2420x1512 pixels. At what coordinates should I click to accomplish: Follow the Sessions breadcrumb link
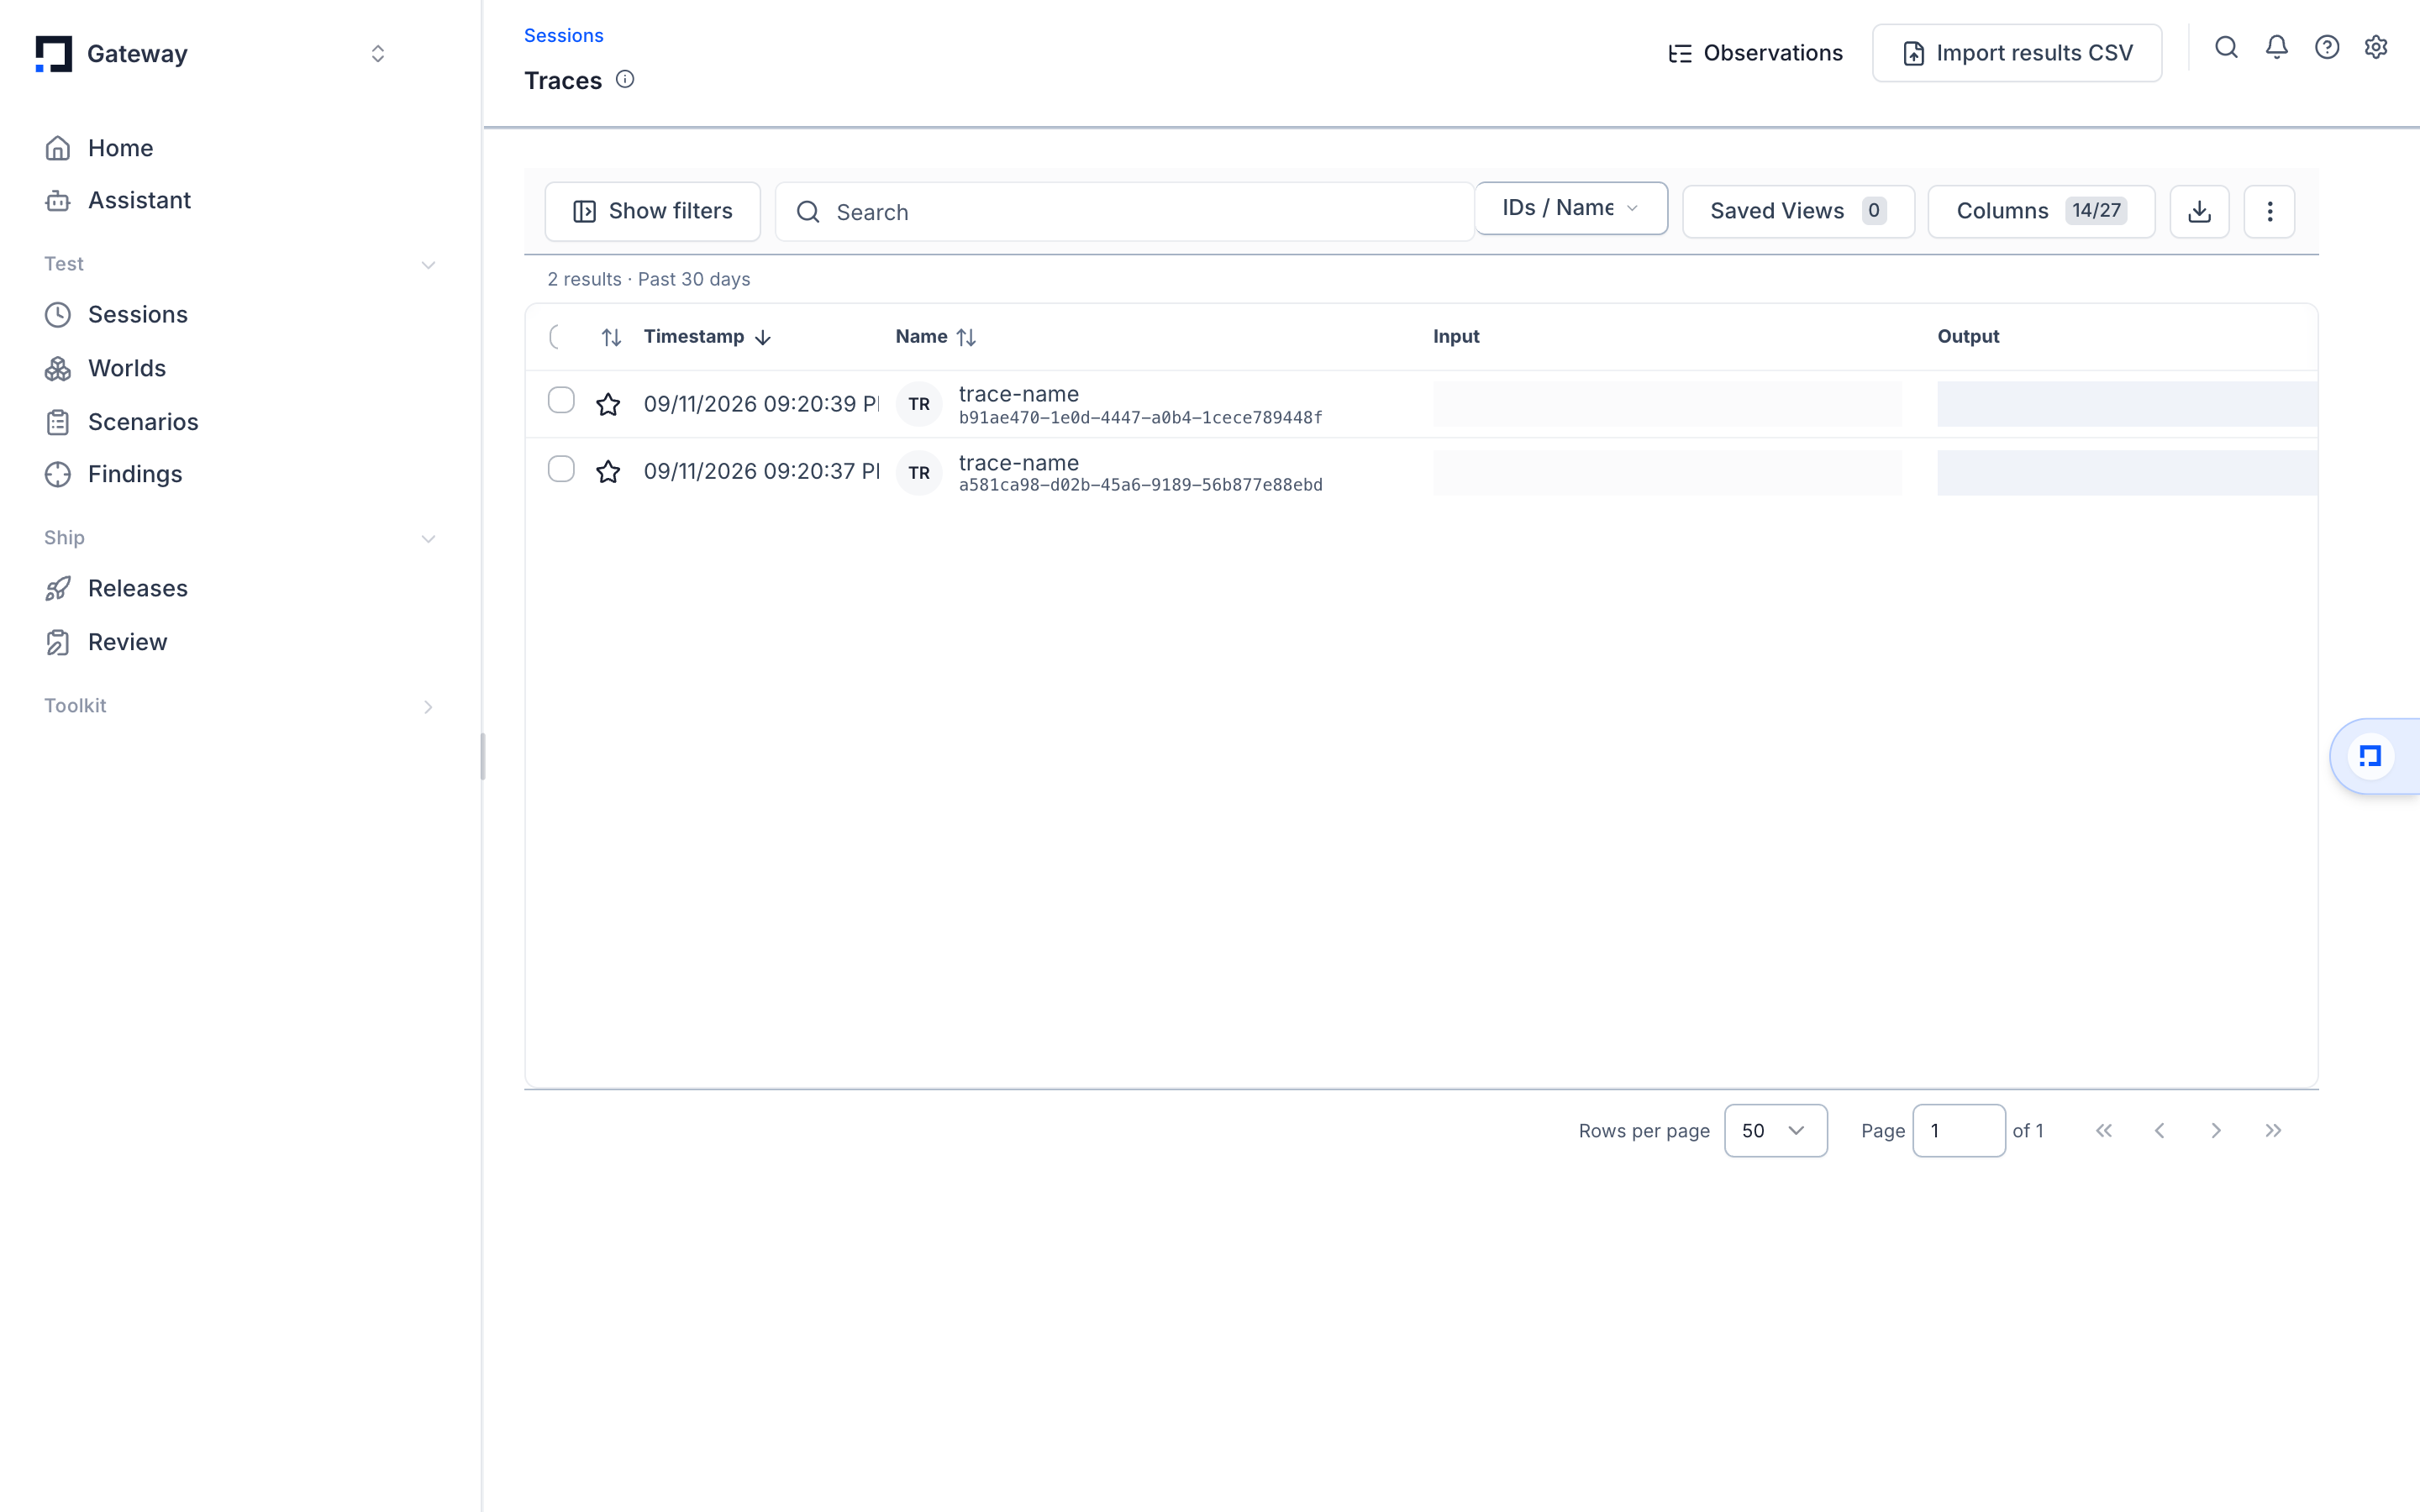pos(564,36)
